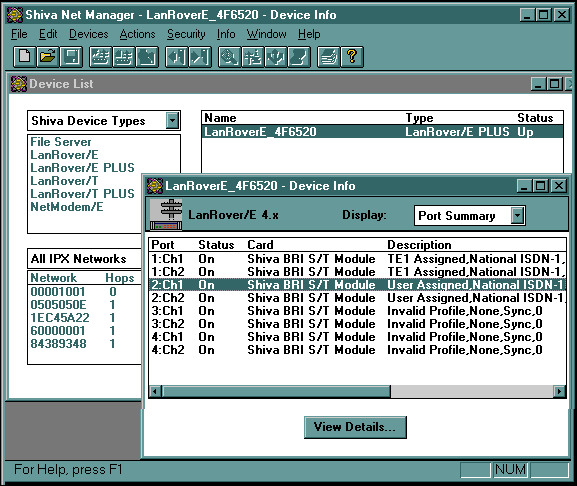Open the Shiva Device Types dropdown arrow
This screenshot has height=486, width=577.
click(x=172, y=120)
